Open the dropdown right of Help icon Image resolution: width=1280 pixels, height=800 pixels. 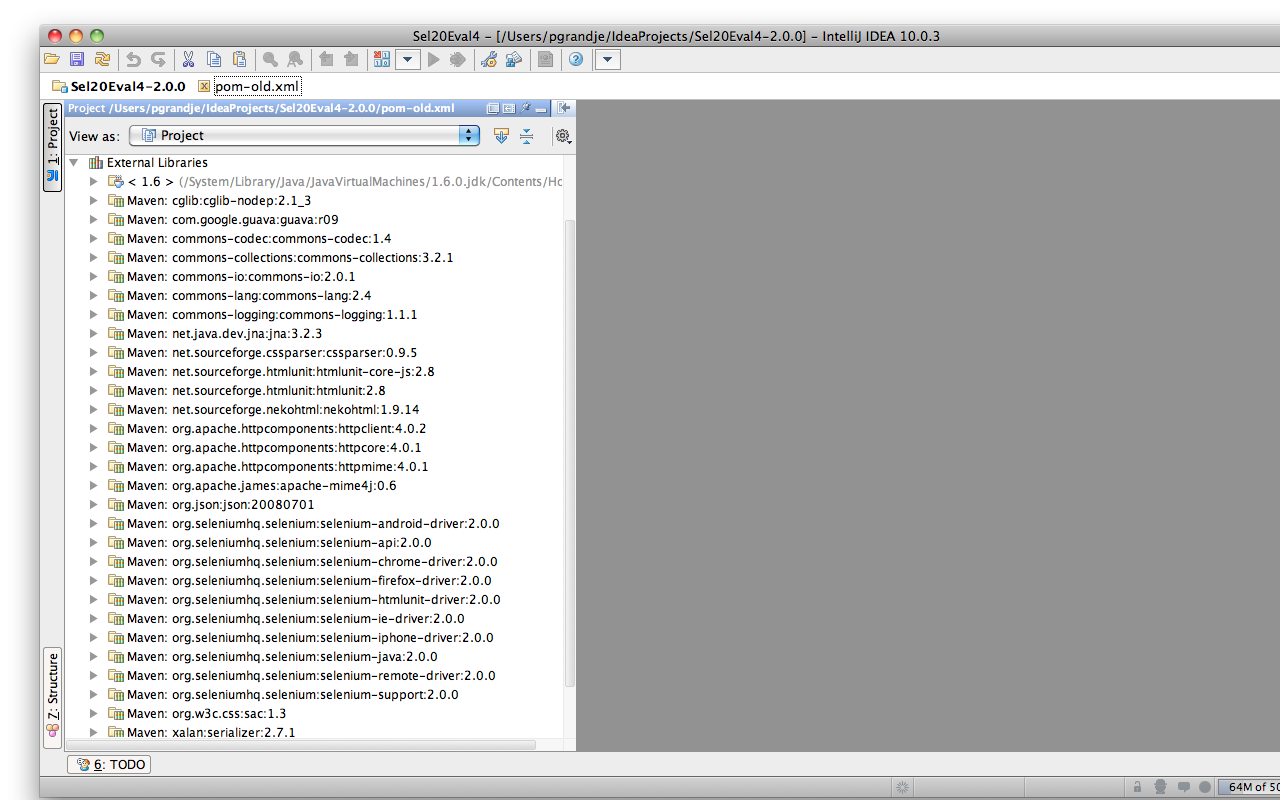point(608,60)
